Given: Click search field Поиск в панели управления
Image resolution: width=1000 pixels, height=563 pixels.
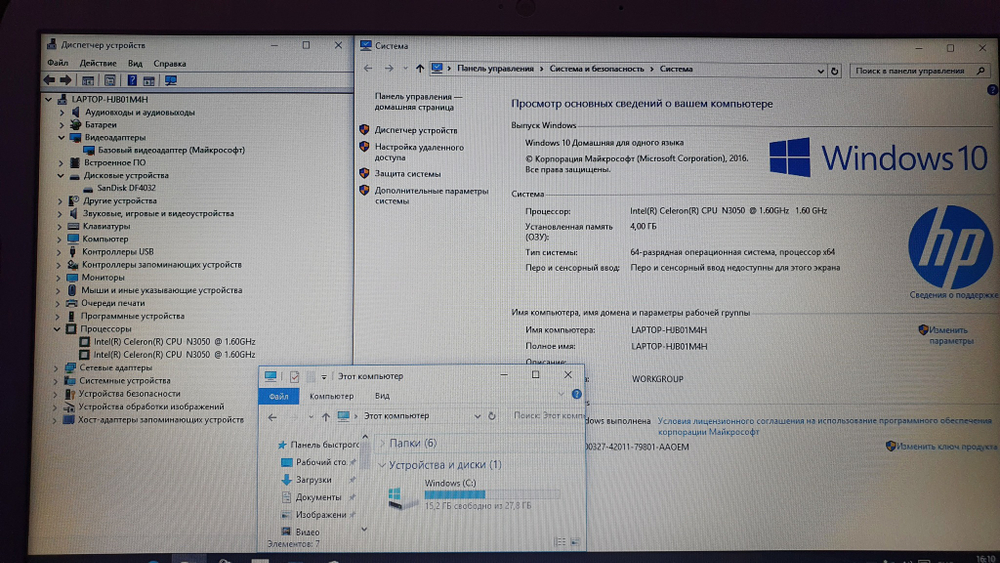Looking at the screenshot, I should pos(920,71).
